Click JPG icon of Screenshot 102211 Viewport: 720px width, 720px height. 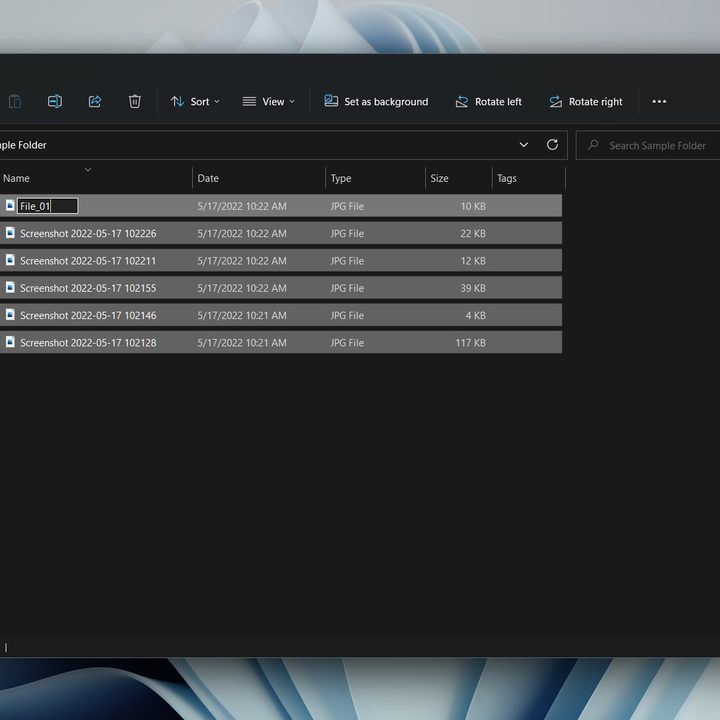tap(10, 260)
